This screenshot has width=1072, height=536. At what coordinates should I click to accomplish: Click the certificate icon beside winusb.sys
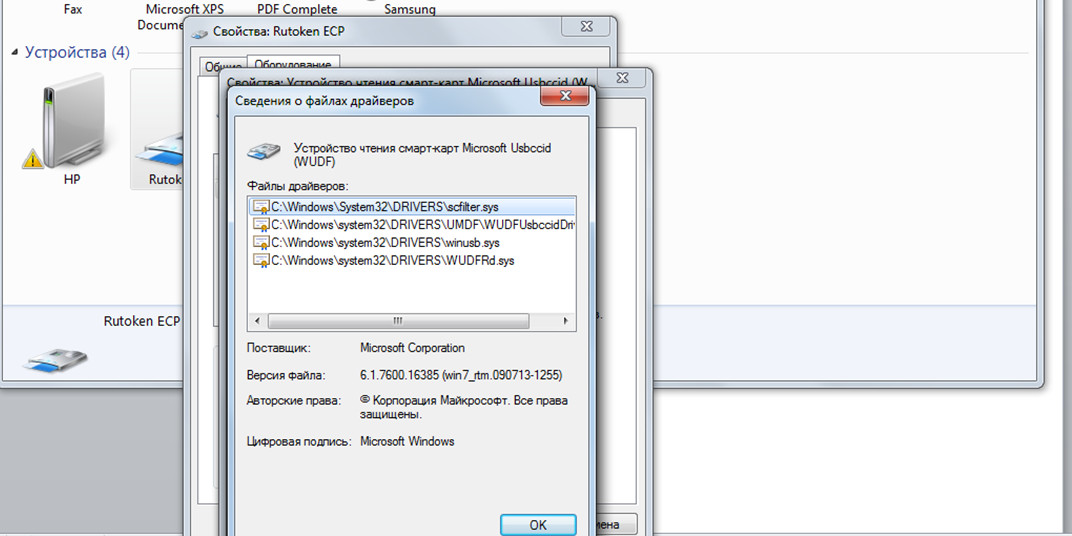[x=261, y=242]
